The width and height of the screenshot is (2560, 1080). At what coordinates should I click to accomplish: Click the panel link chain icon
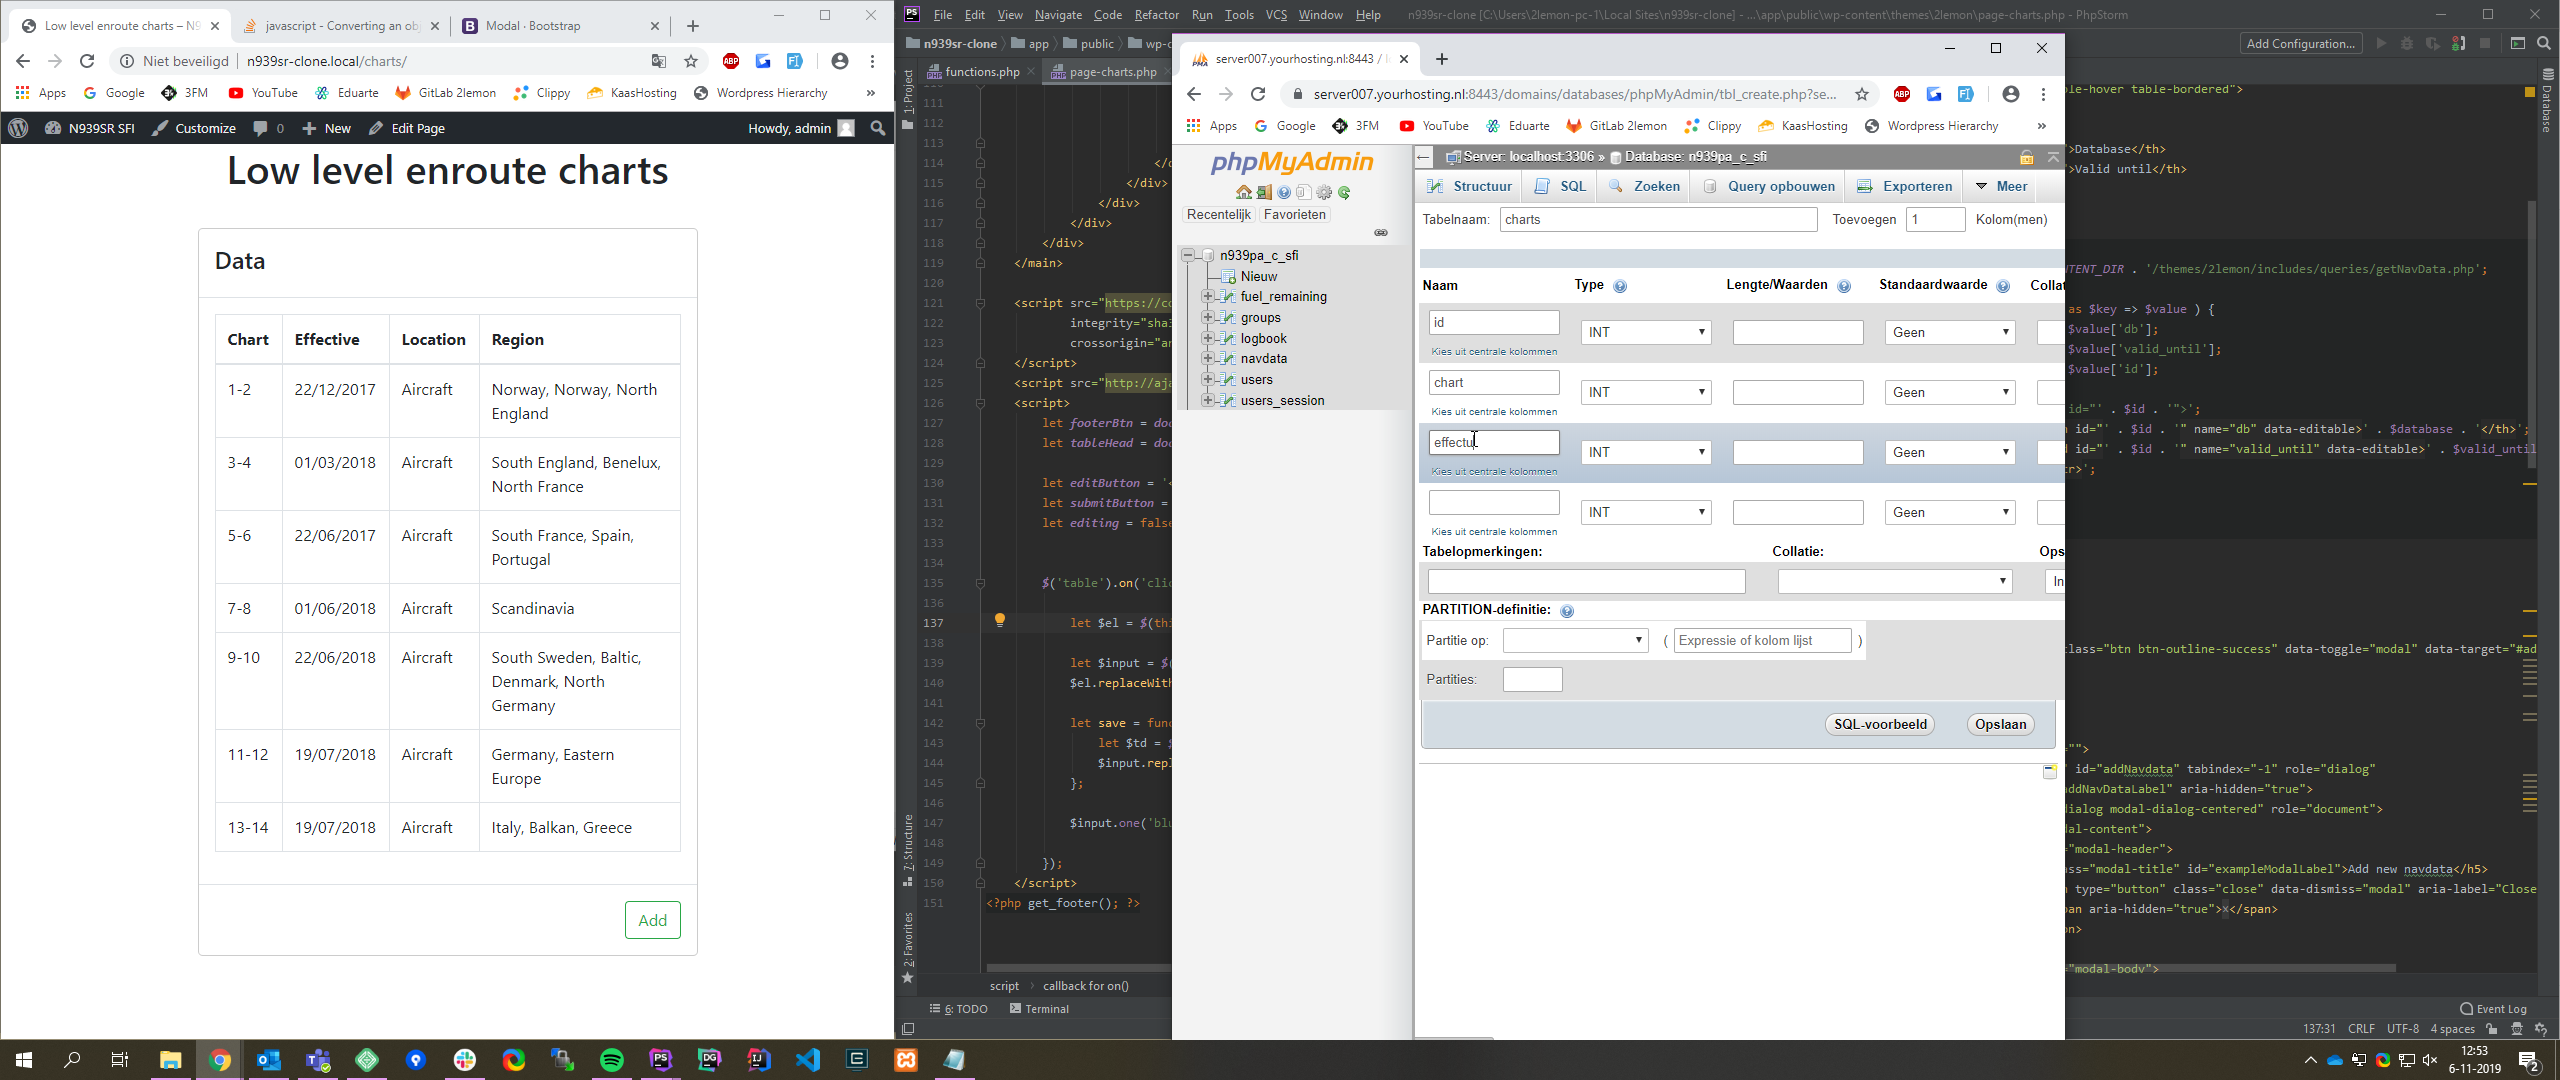[x=1381, y=233]
